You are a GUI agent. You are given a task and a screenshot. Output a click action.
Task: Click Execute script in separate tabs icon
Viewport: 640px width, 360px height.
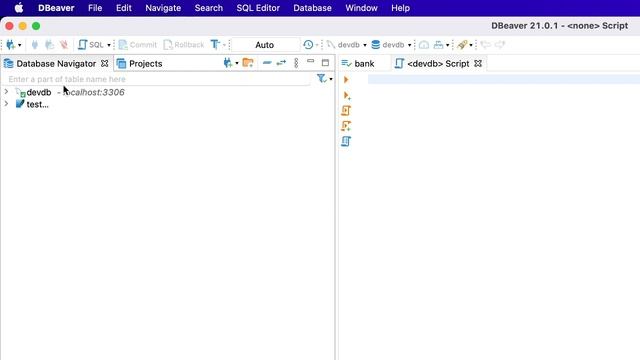click(x=346, y=126)
